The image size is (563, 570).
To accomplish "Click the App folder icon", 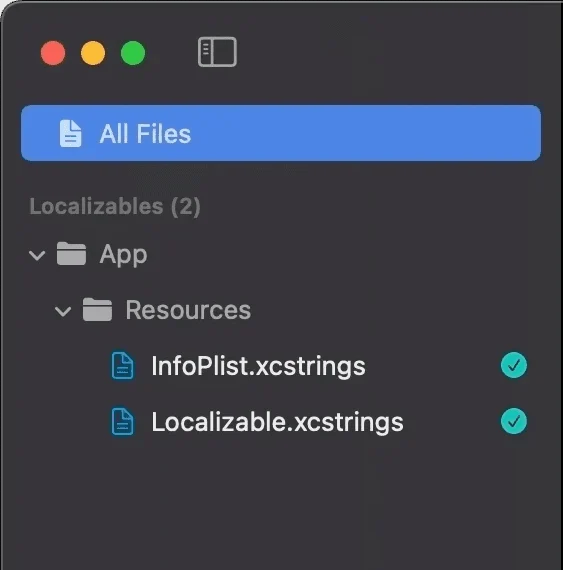I will tap(71, 254).
